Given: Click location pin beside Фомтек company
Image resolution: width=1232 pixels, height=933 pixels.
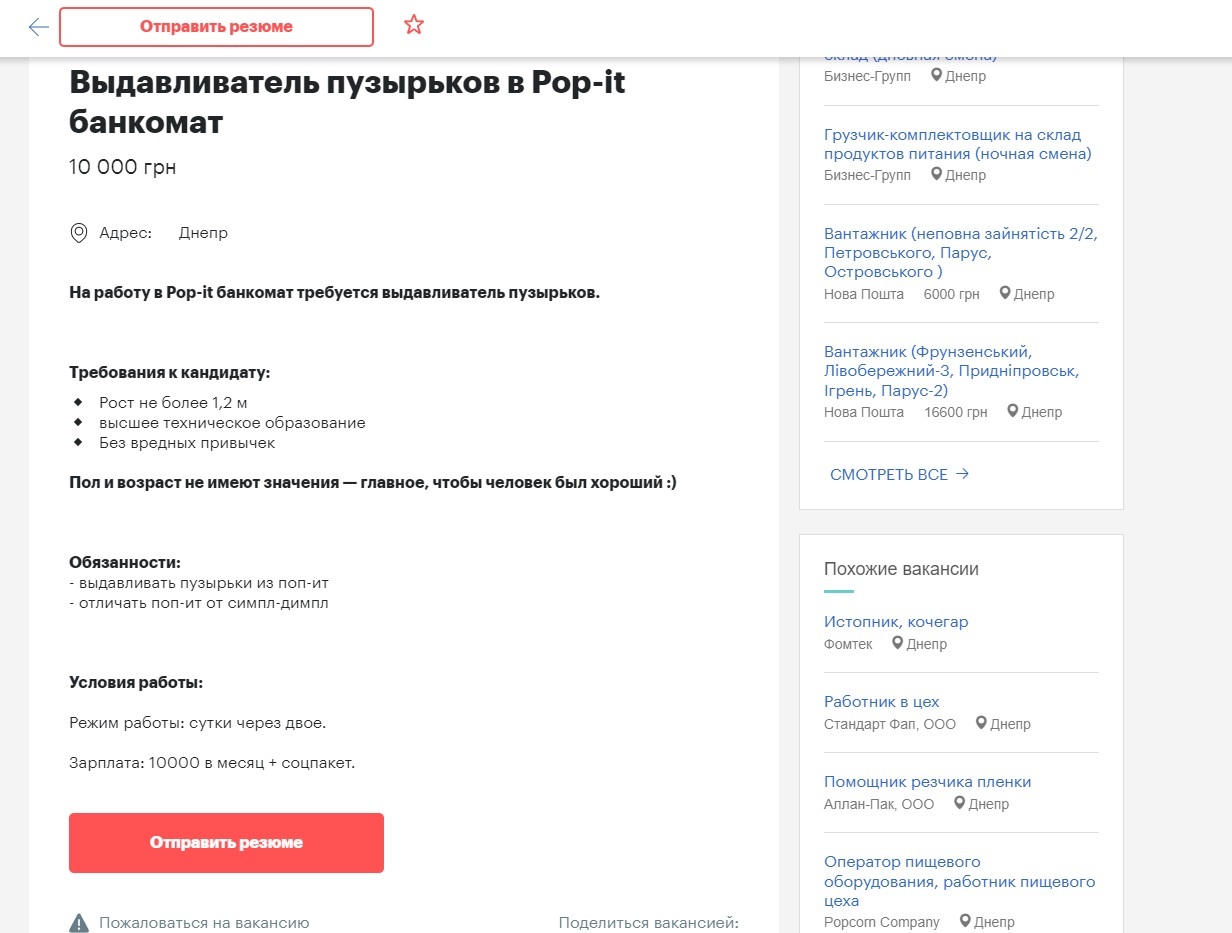Looking at the screenshot, I should tap(898, 644).
